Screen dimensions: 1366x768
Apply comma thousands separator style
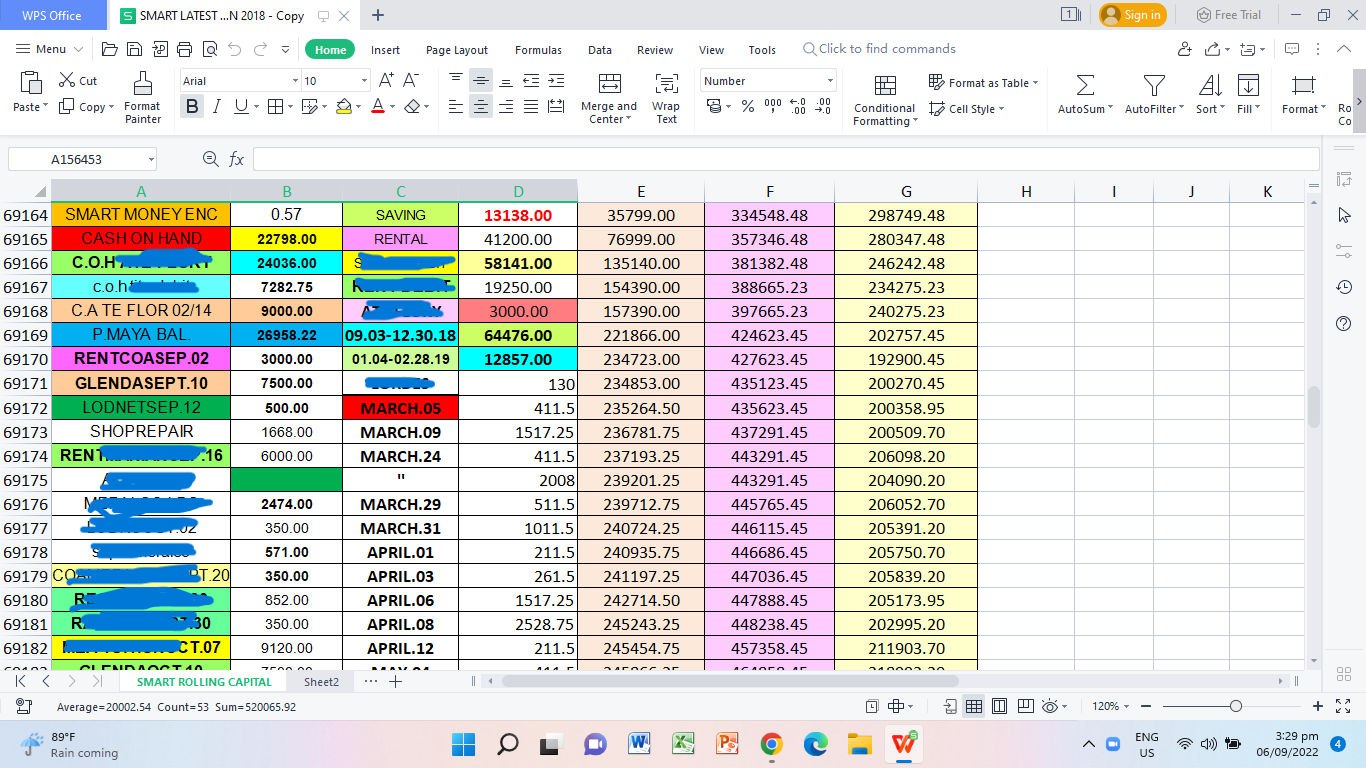coord(773,106)
